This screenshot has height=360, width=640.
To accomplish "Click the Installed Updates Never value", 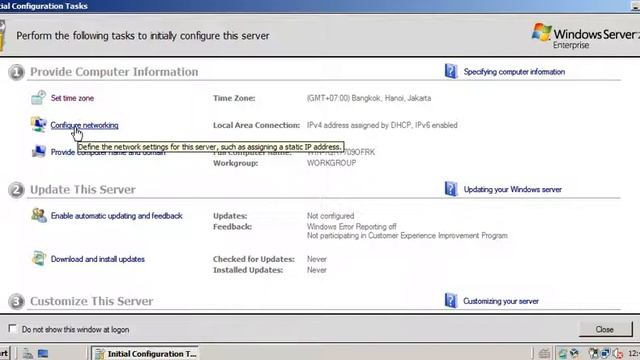I will coord(317,270).
